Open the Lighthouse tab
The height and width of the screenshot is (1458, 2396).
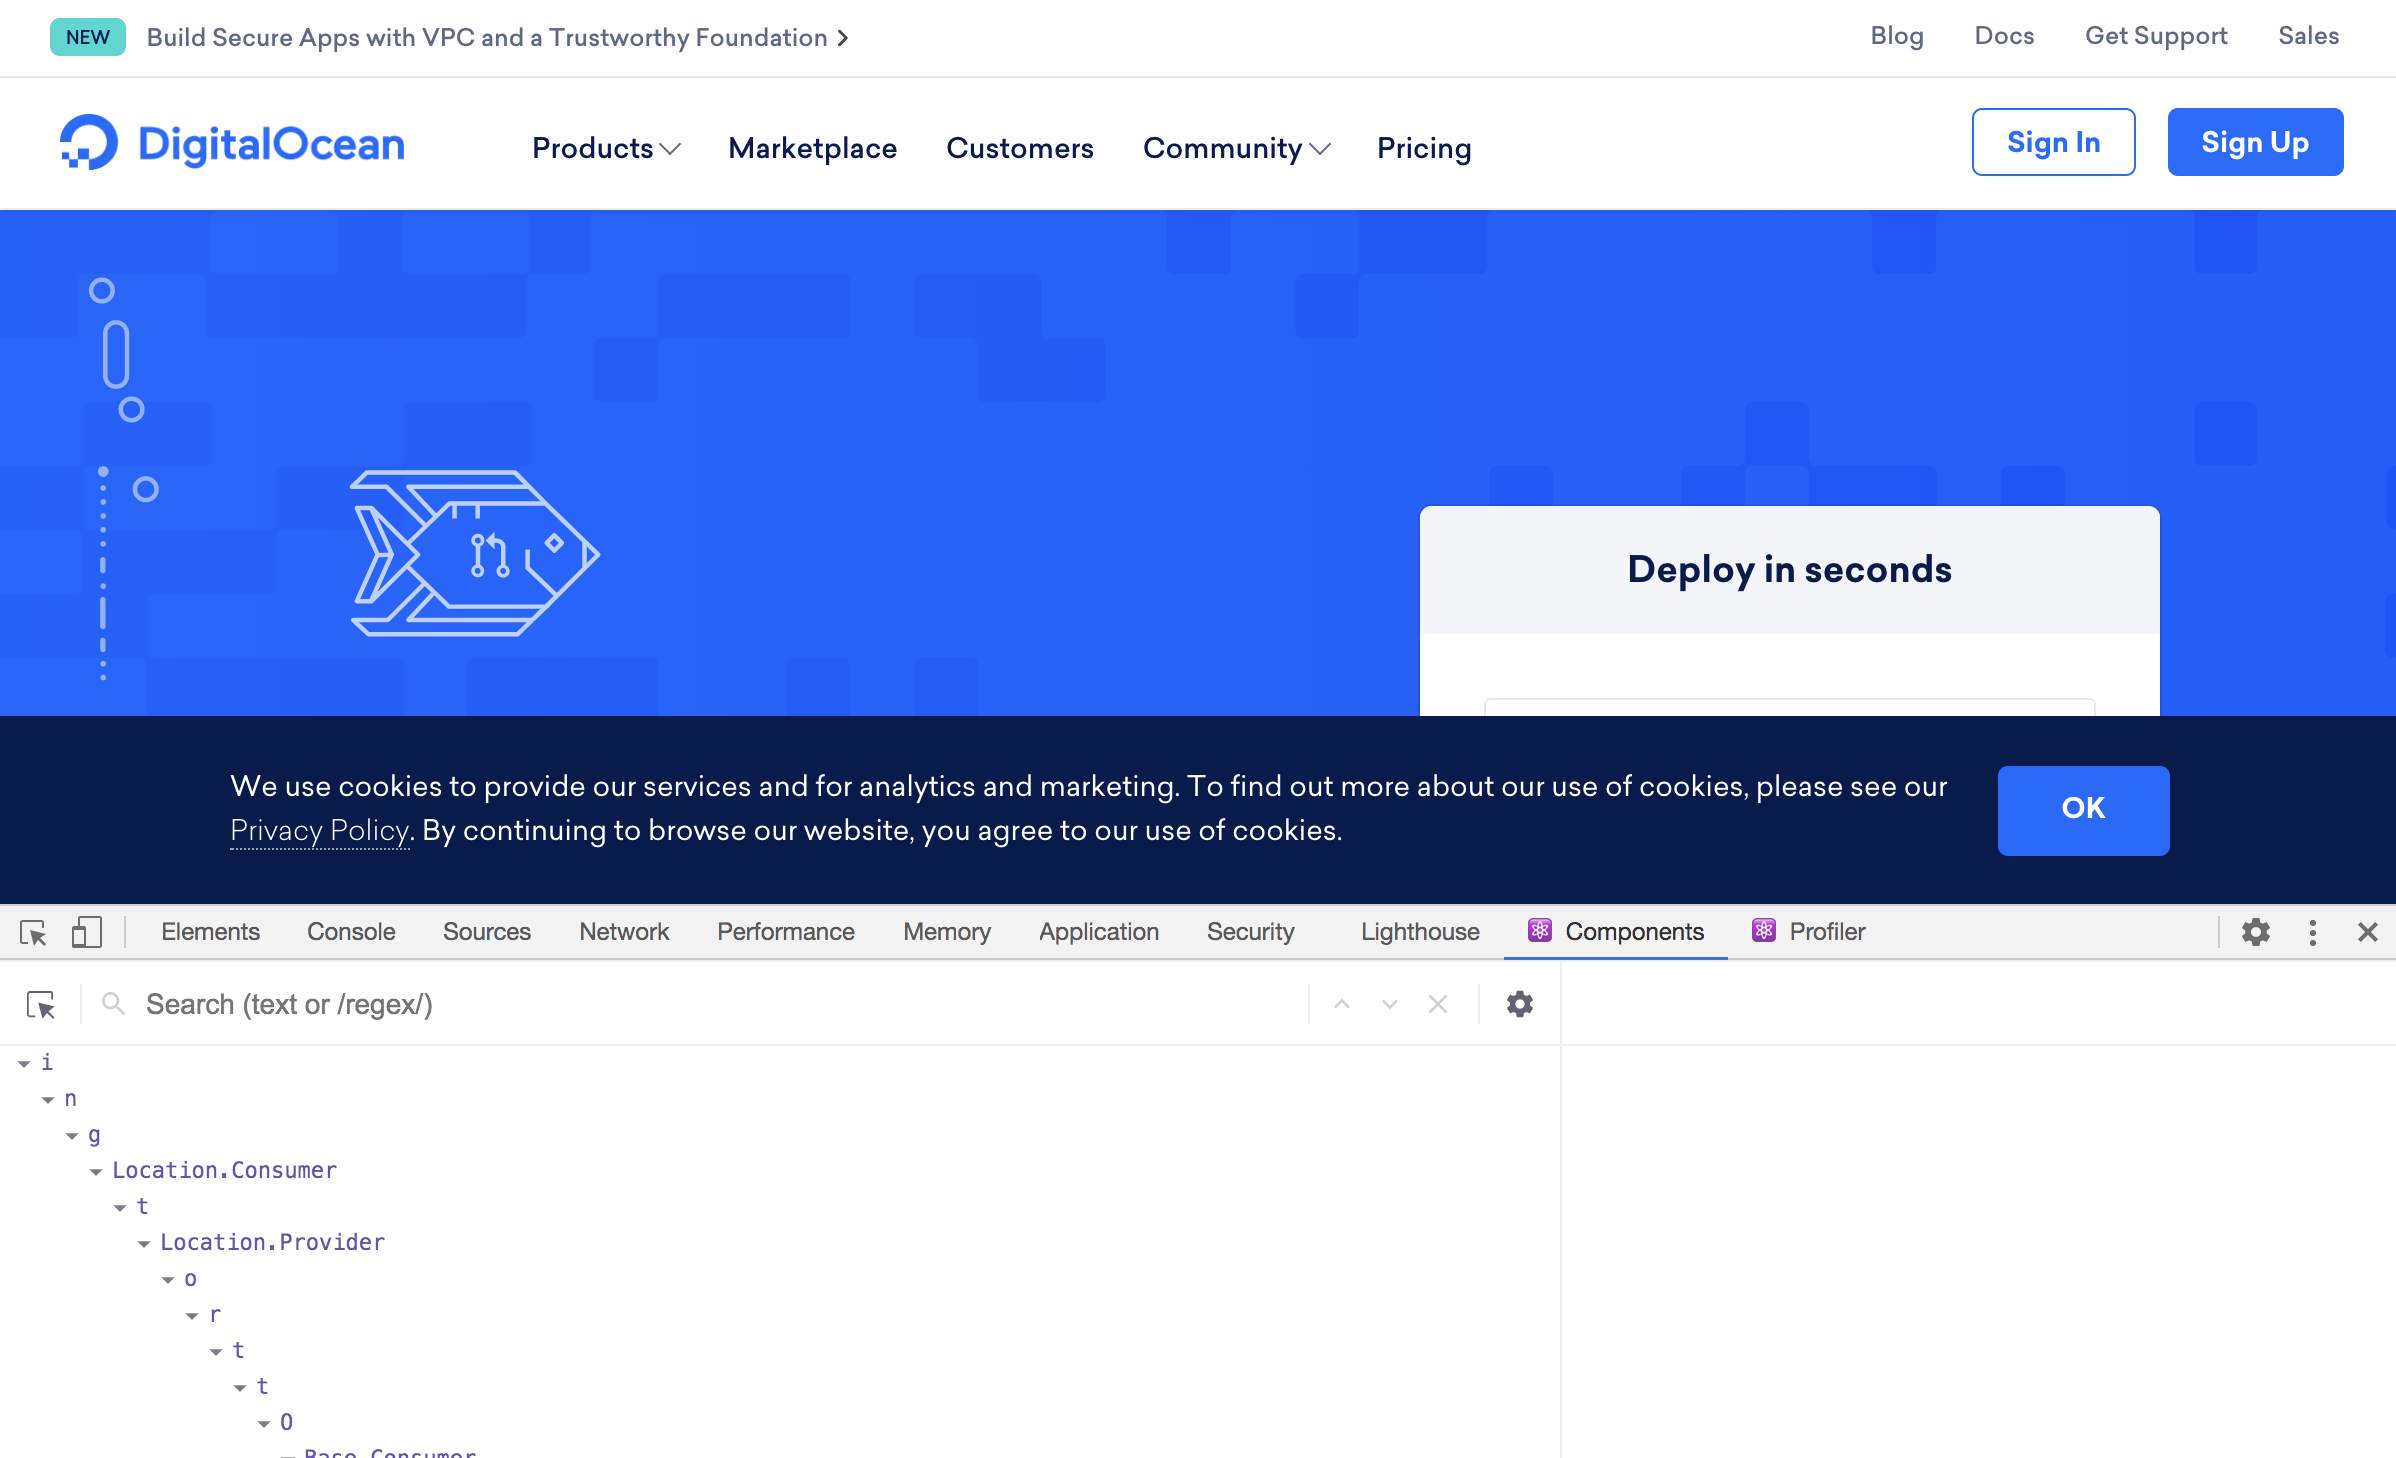pyautogui.click(x=1420, y=932)
